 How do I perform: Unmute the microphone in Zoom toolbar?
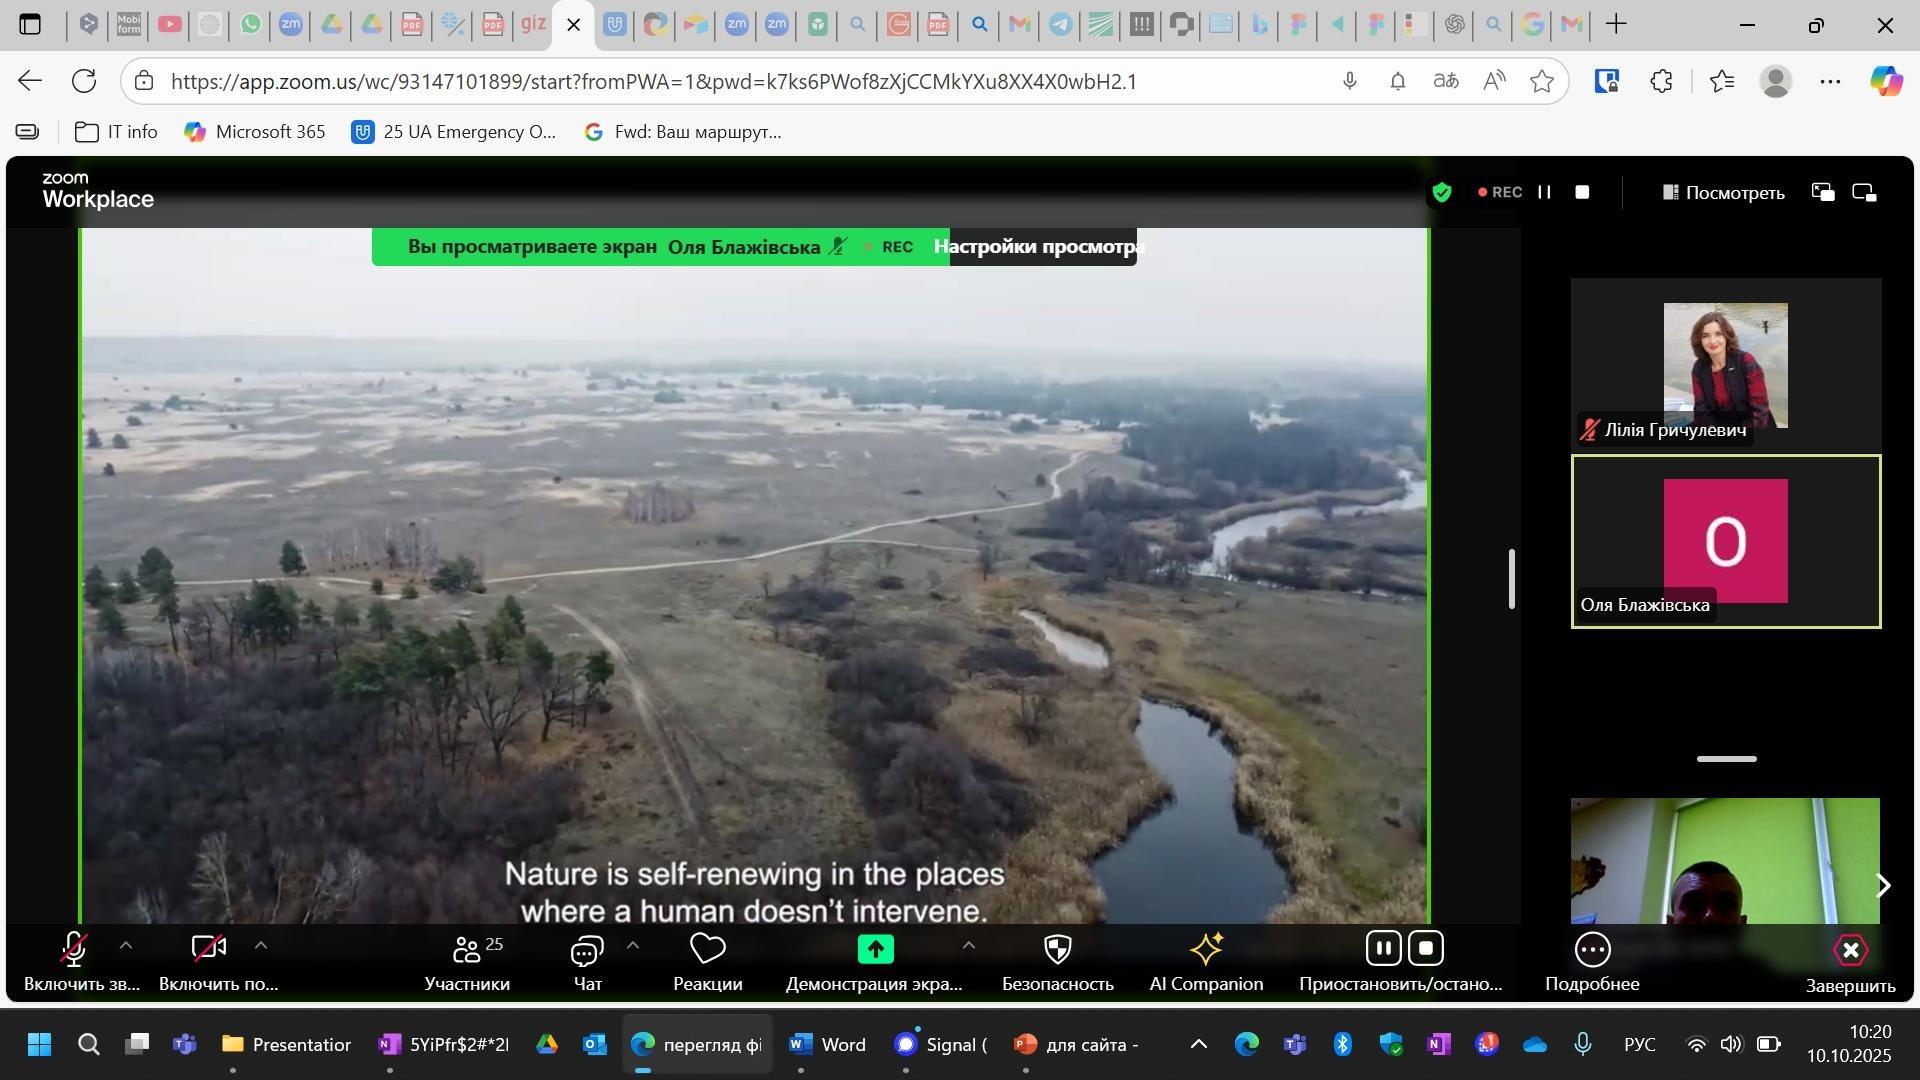74,950
